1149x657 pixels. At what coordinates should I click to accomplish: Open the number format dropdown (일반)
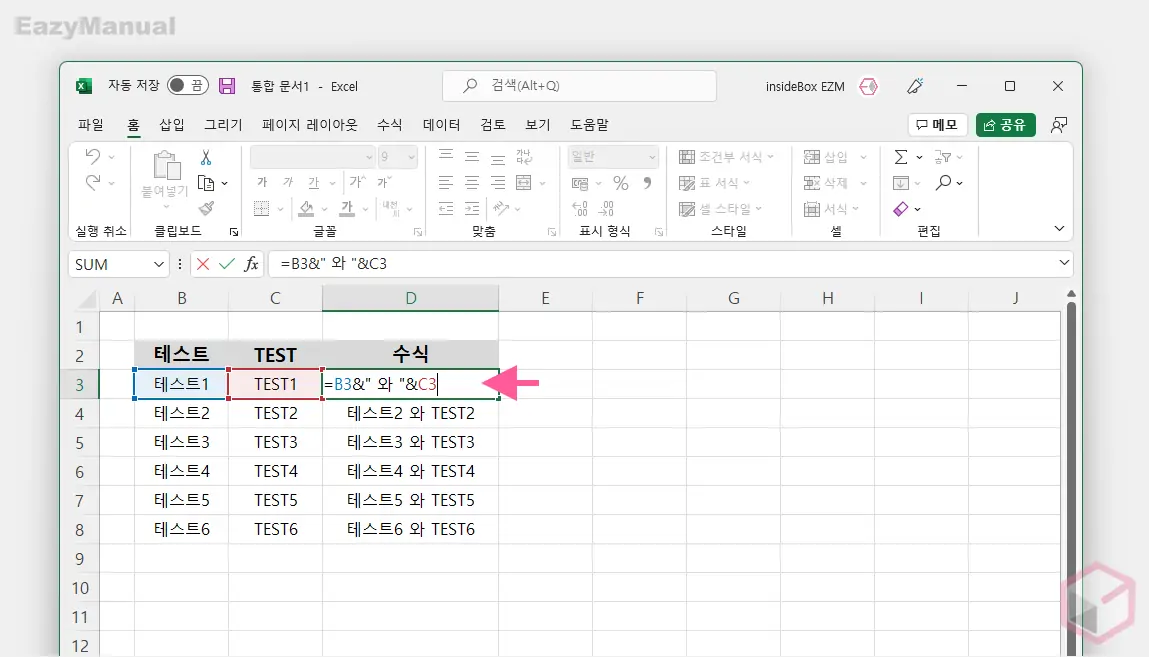(x=651, y=157)
